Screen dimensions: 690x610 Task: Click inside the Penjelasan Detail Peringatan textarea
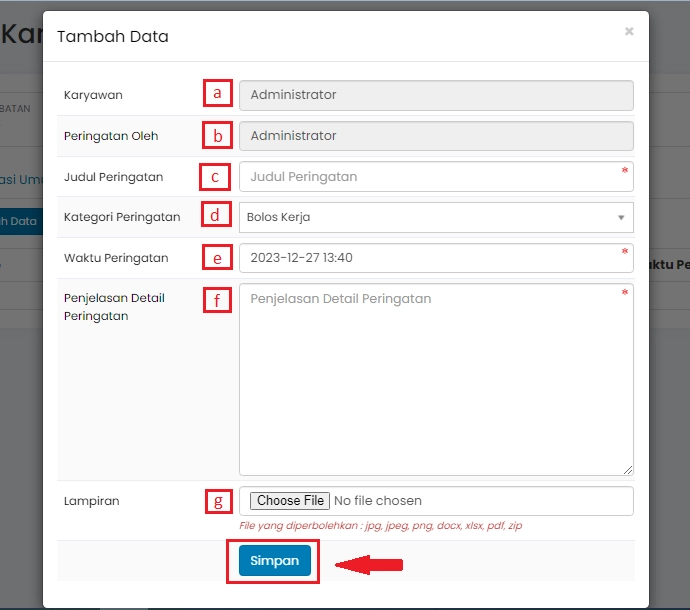pyautogui.click(x=435, y=380)
